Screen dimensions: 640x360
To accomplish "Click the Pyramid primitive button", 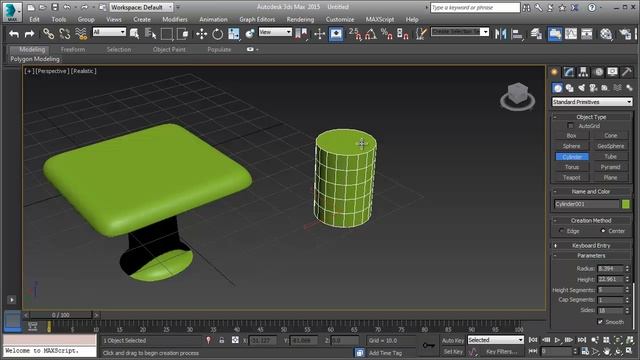I will 610,167.
